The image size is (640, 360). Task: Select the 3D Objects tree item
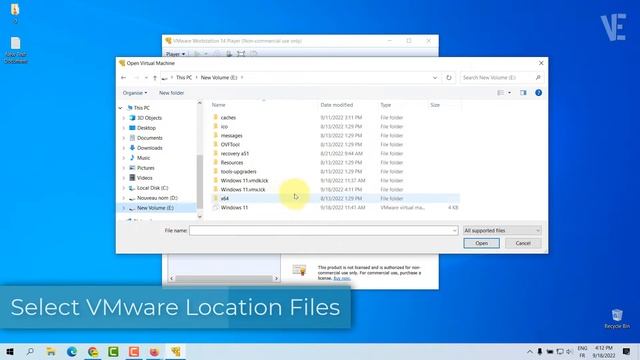tap(149, 118)
